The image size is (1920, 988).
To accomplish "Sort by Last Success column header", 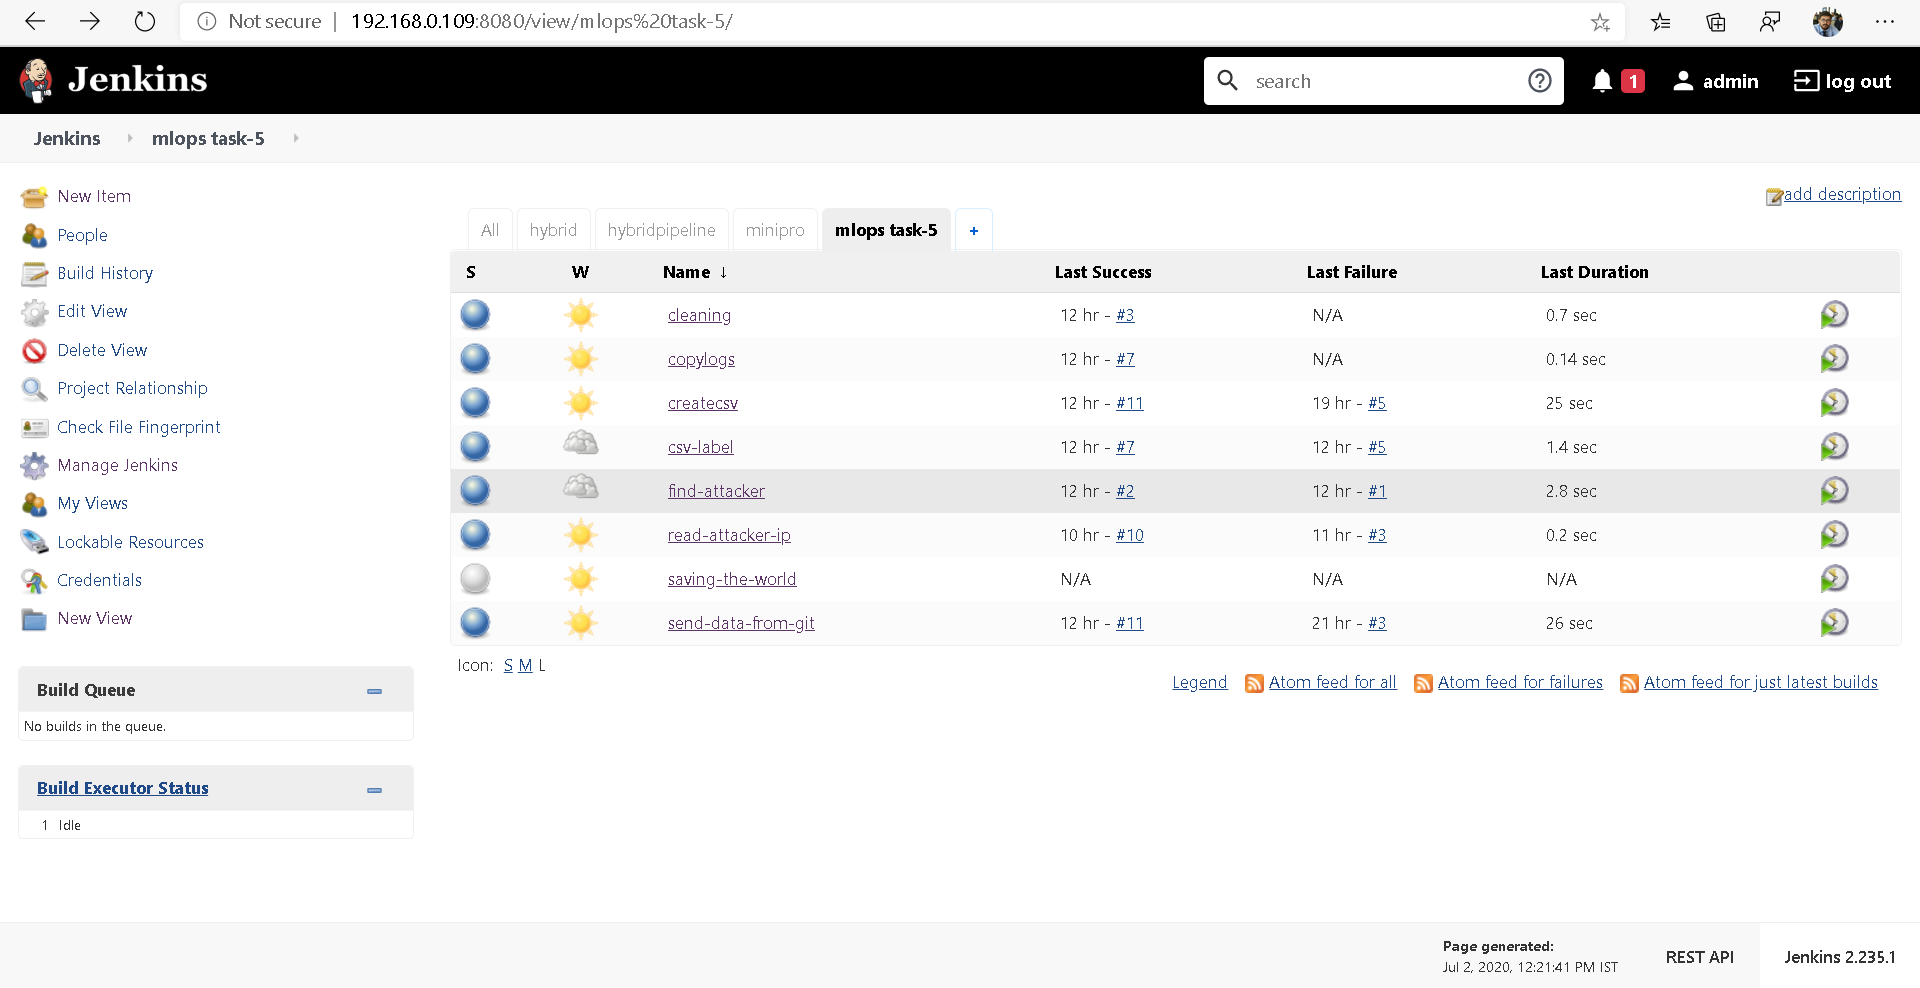I will (1102, 272).
